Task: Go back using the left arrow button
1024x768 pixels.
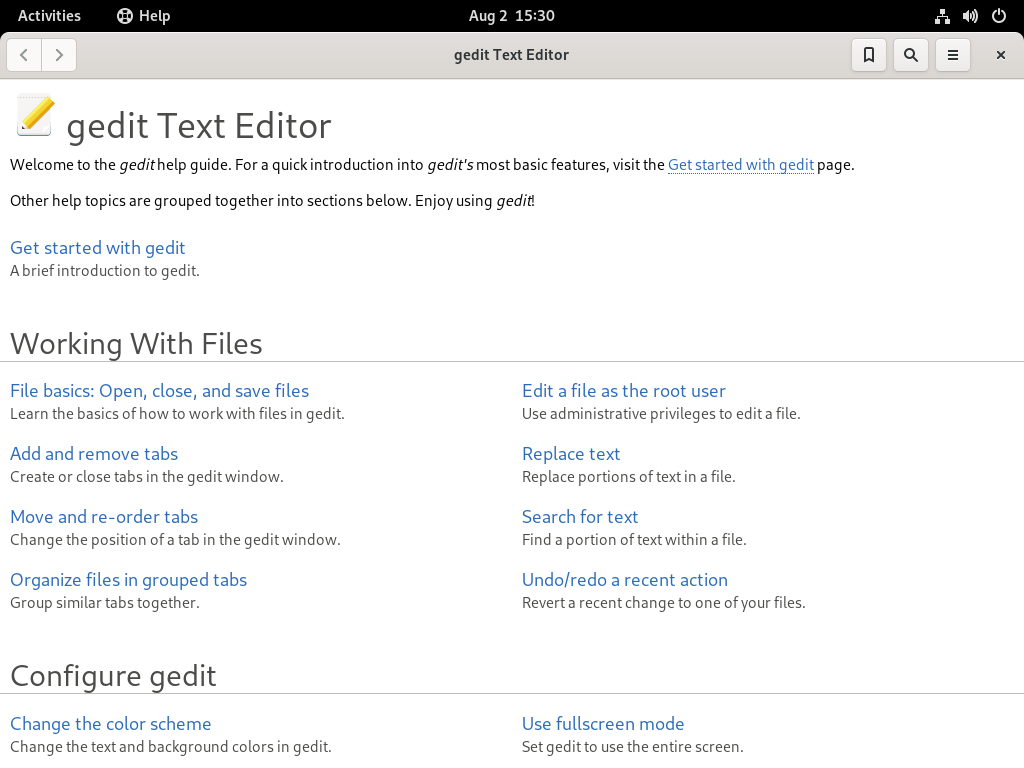Action: [x=24, y=55]
